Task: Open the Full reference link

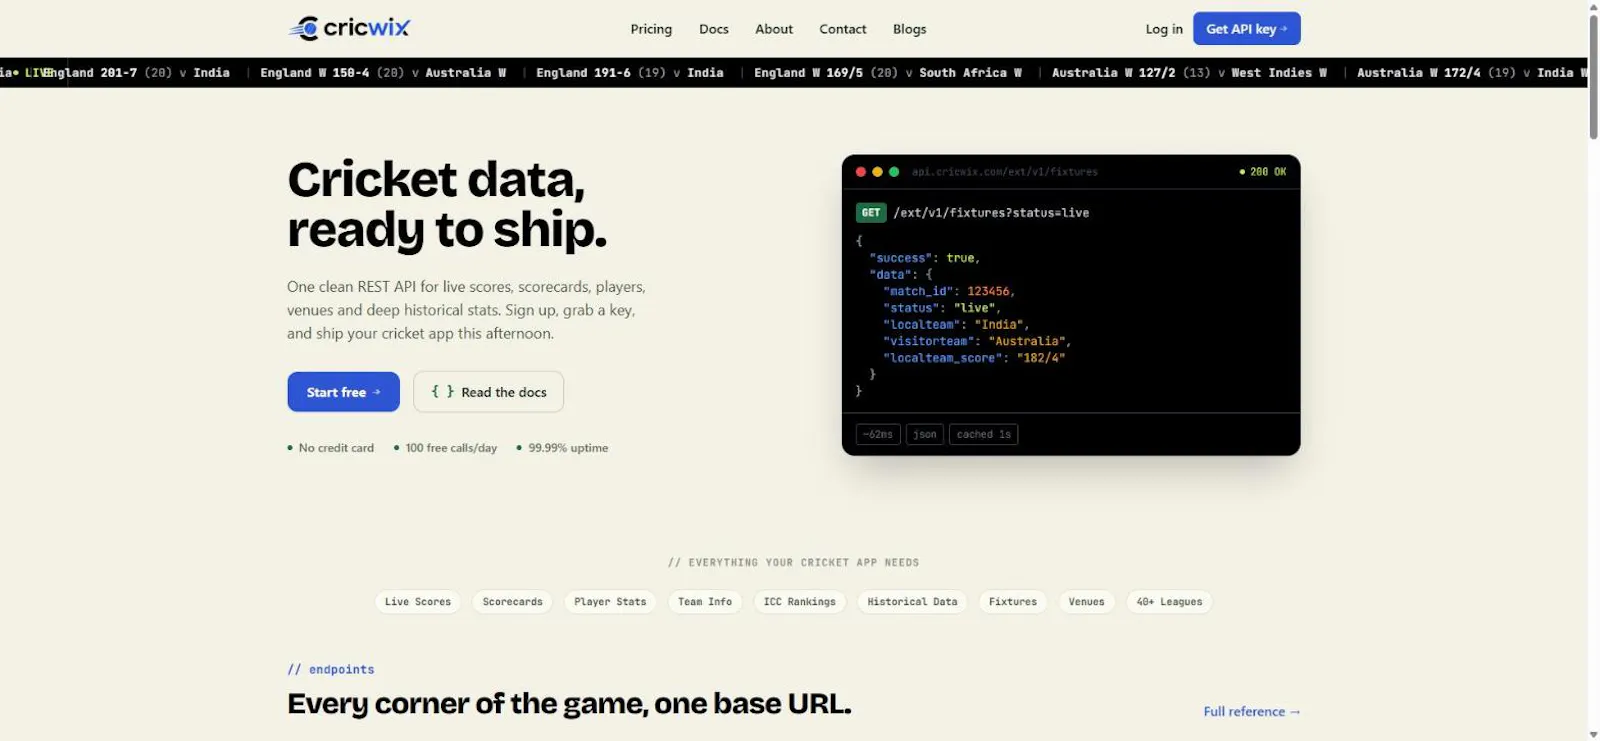Action: [x=1252, y=712]
